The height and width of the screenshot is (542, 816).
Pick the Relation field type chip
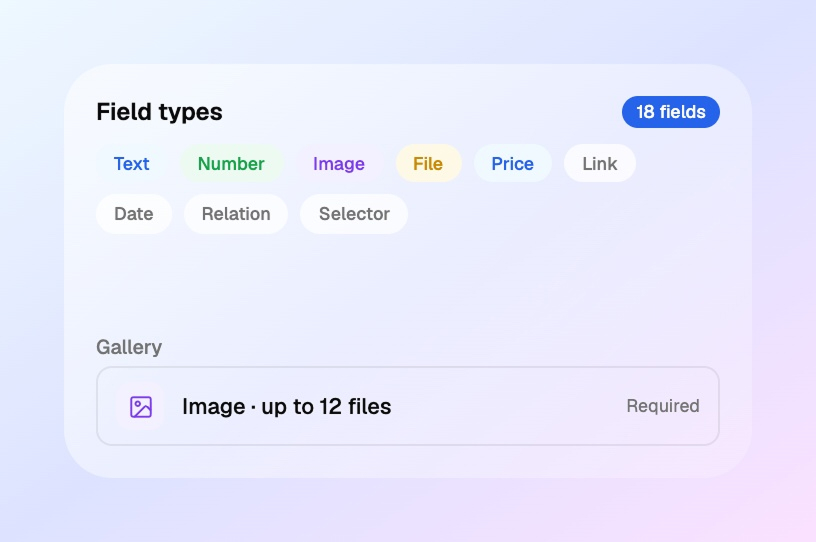(x=236, y=214)
